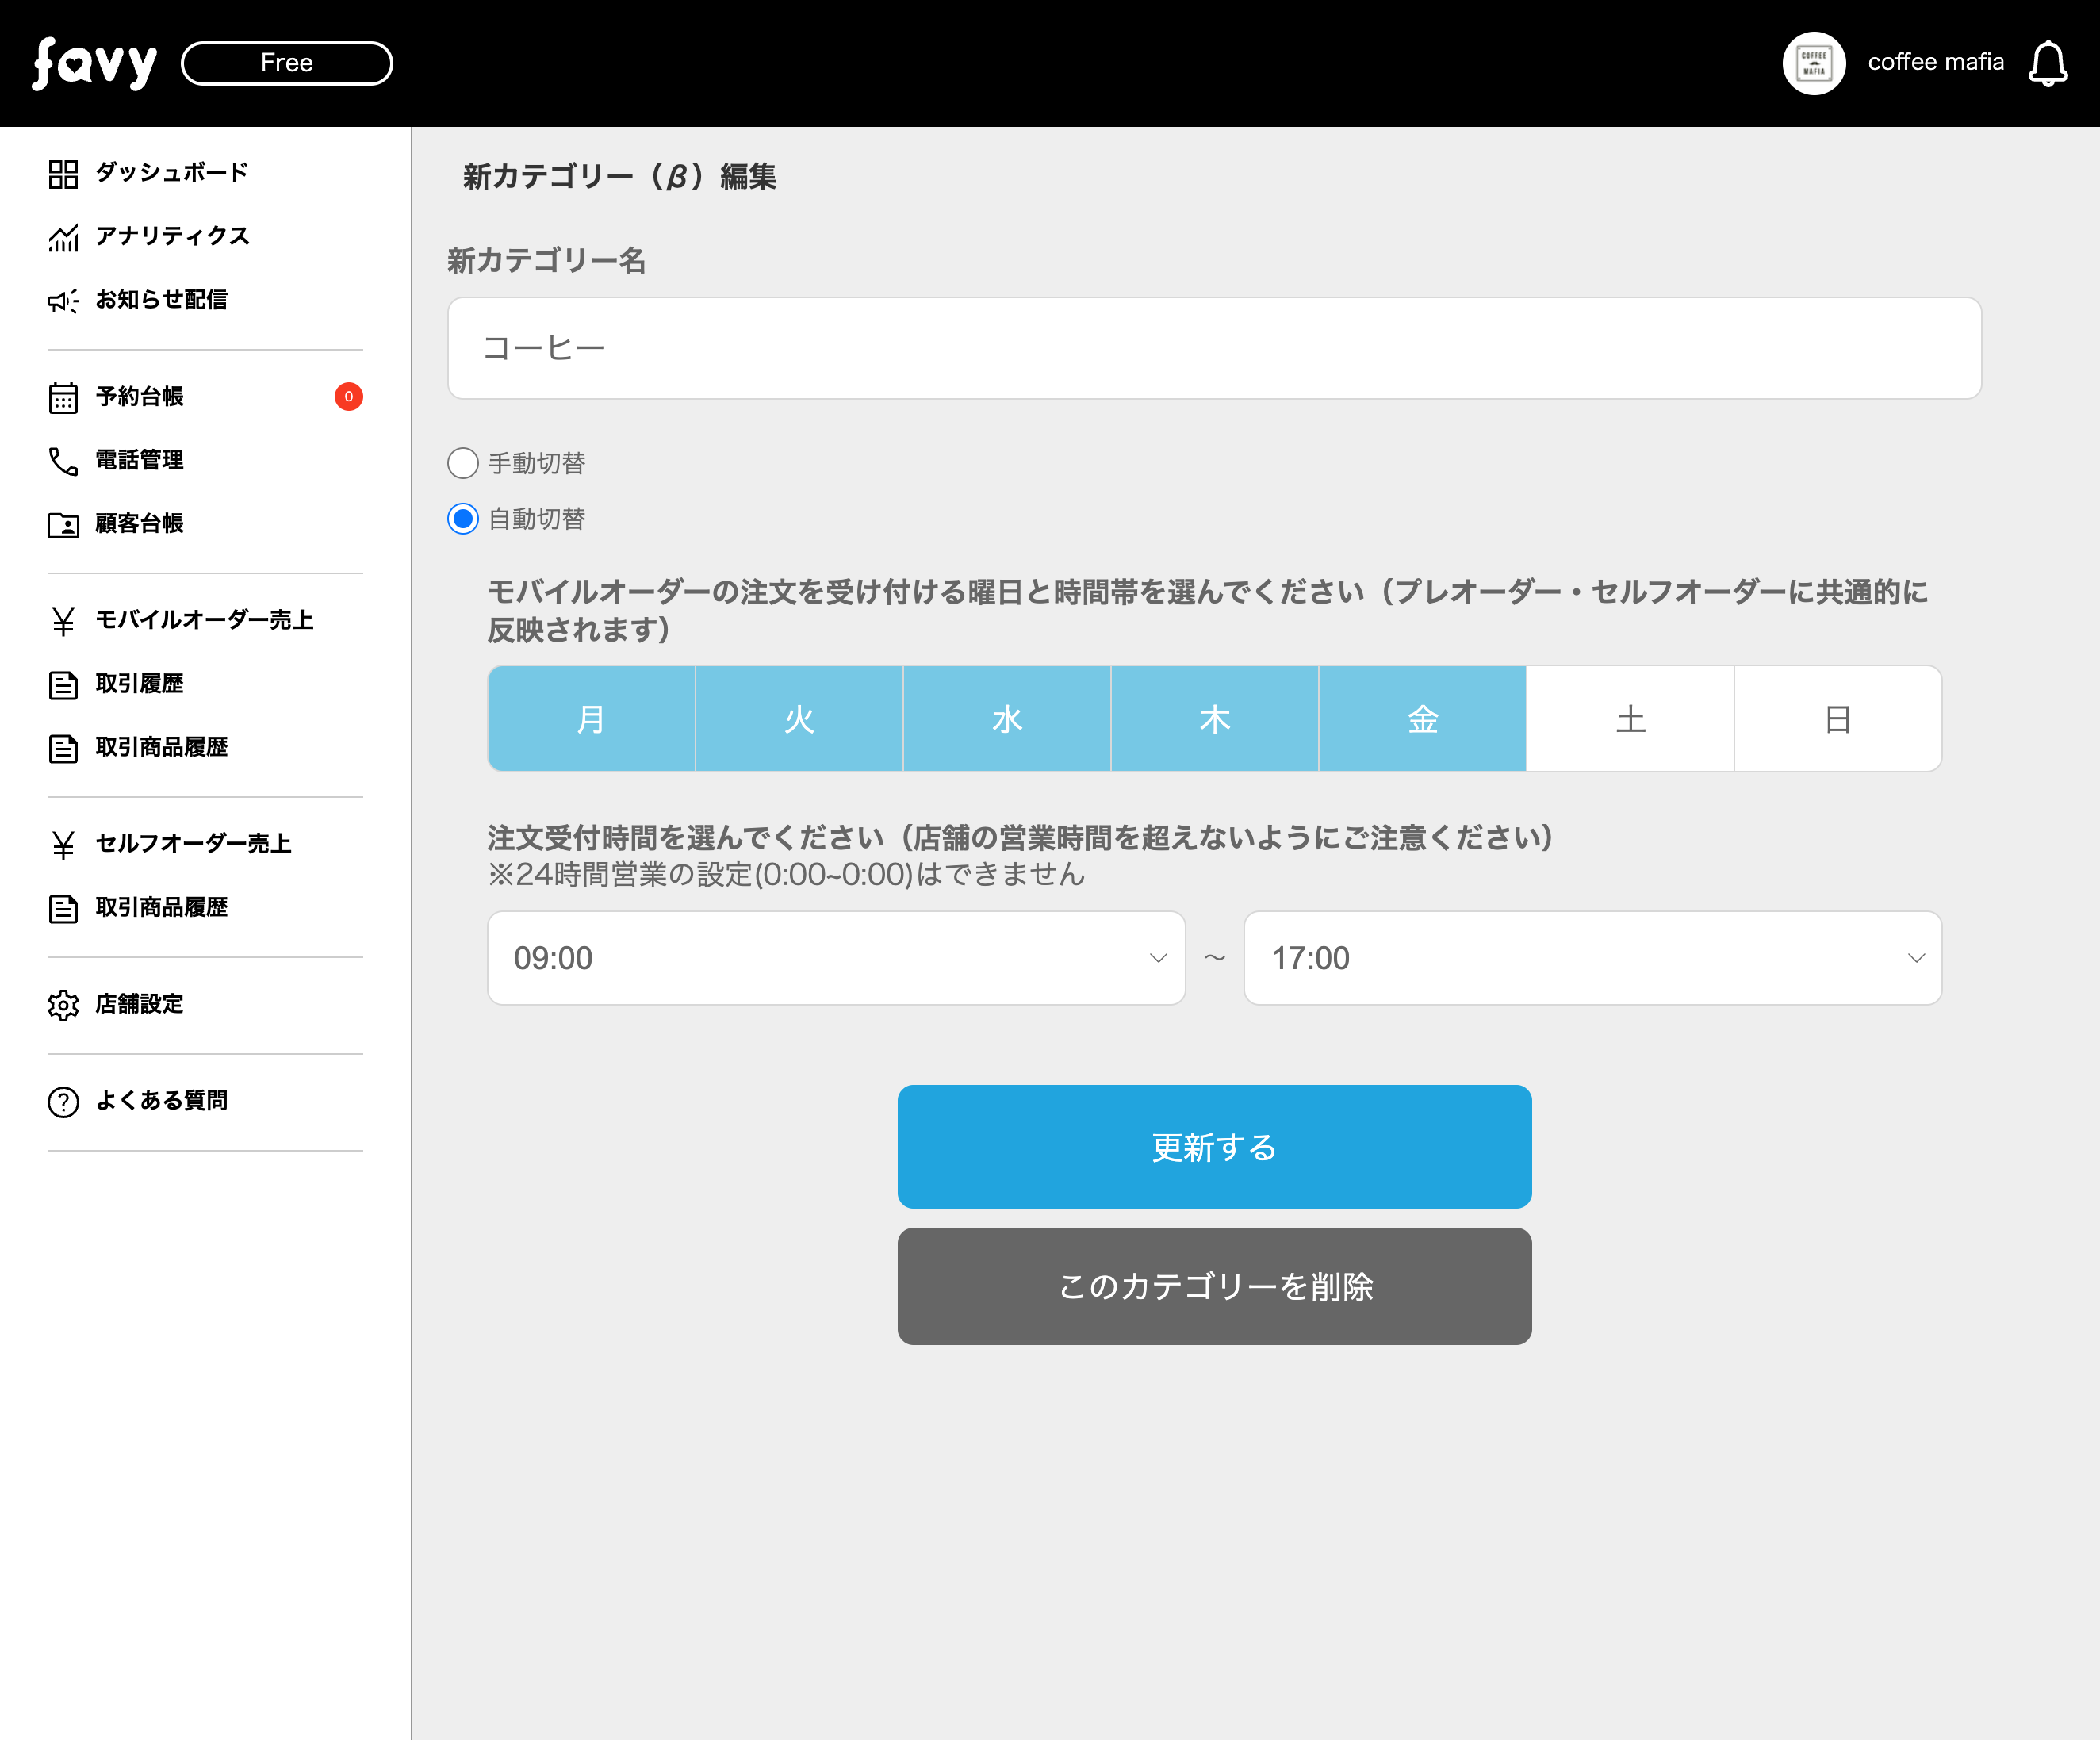2100x1740 pixels.
Task: Click the Analytics chart icon
Action: (63, 237)
